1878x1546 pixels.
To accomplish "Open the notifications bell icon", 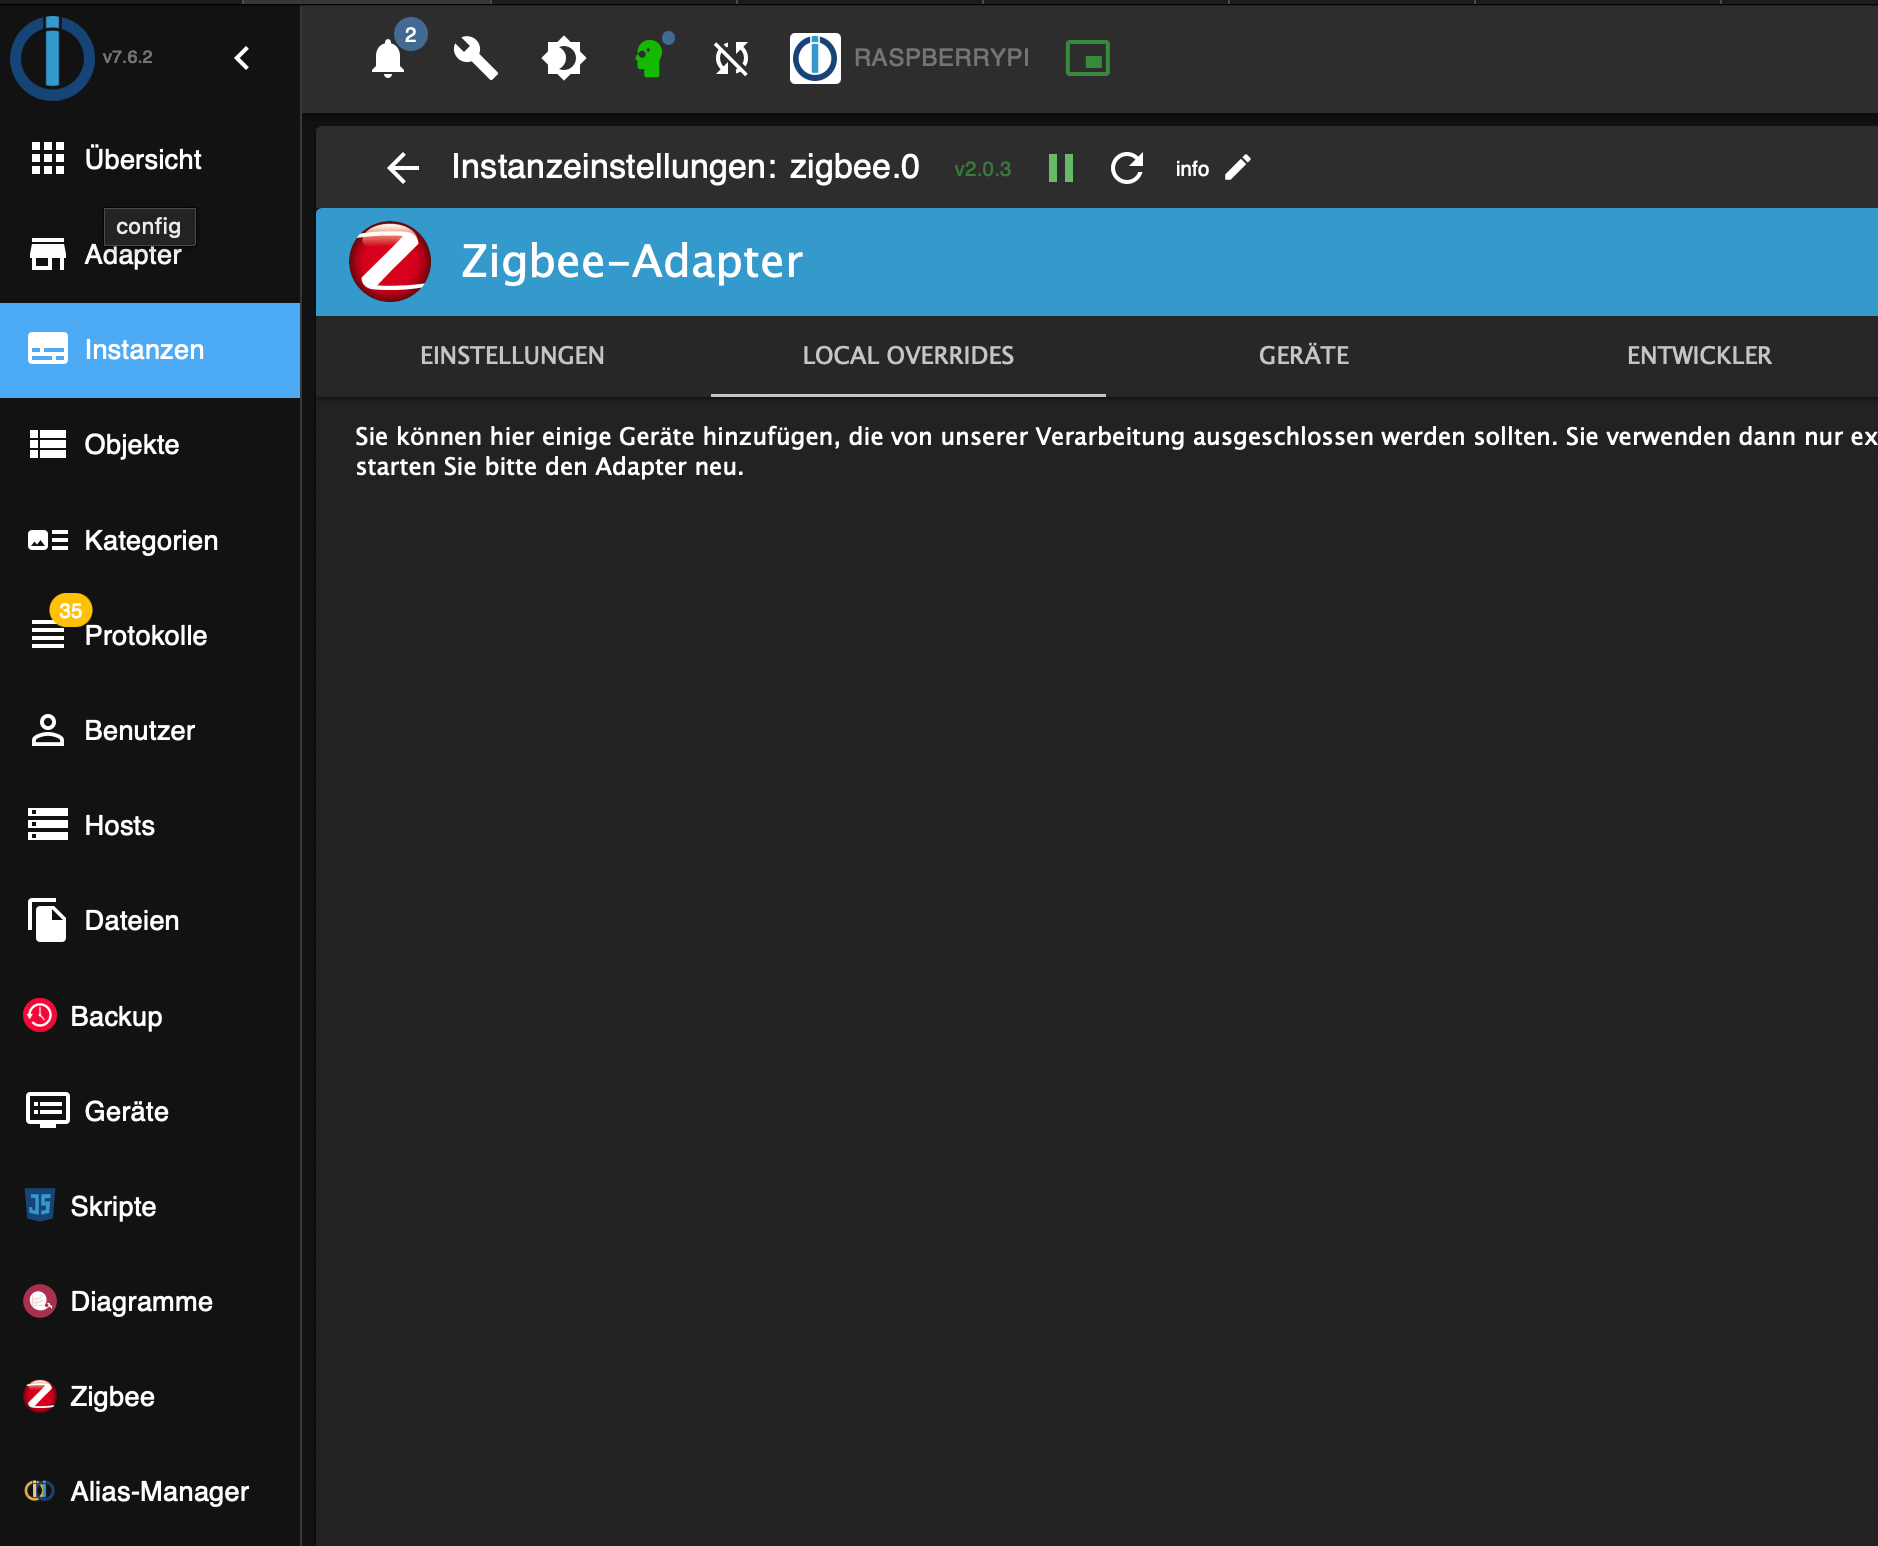I will [388, 58].
